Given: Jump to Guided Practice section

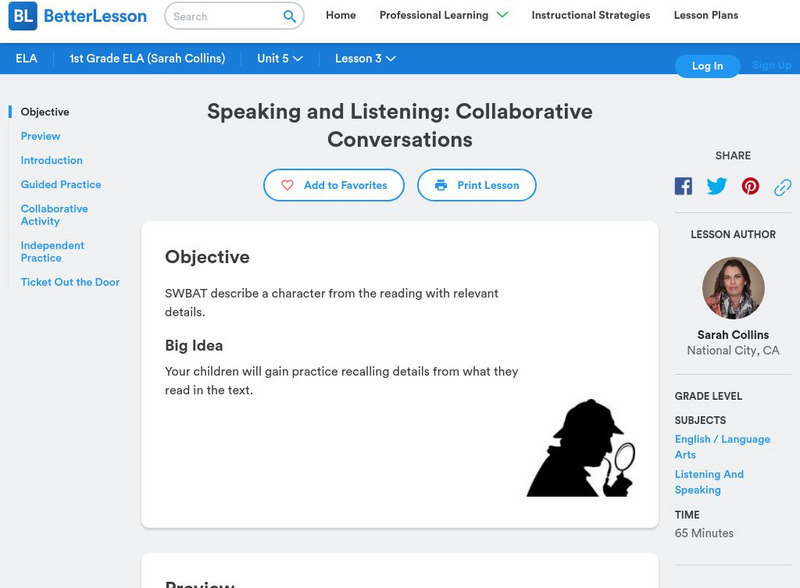Looking at the screenshot, I should click(x=61, y=185).
